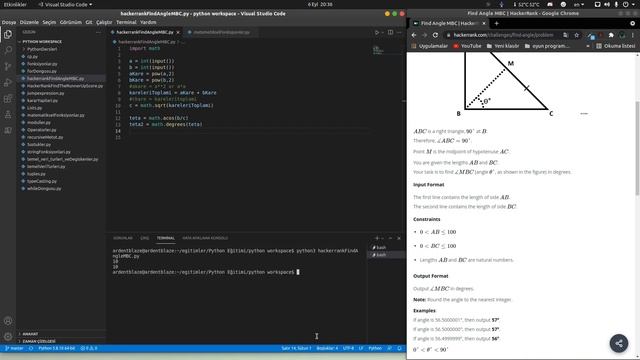Close the hackerrankFindAngleMBC.py editor tab
The width and height of the screenshot is (640, 360).
point(178,32)
